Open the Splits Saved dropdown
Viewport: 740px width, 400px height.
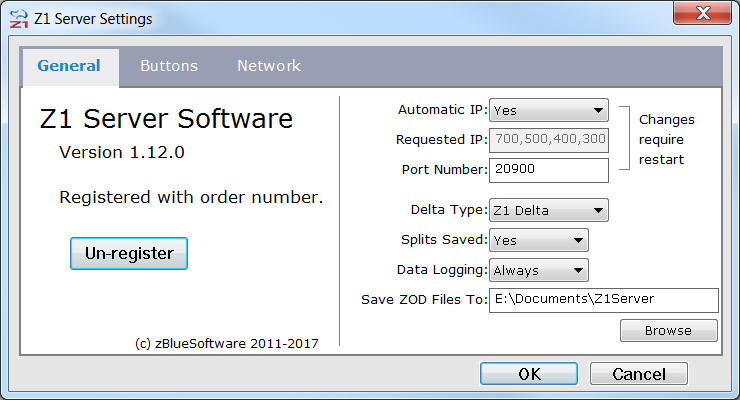pos(539,240)
